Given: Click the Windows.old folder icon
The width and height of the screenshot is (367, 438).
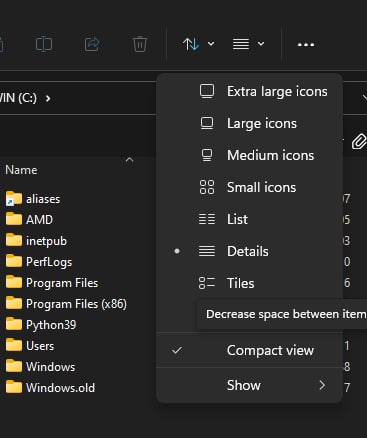Looking at the screenshot, I should 14,387.
